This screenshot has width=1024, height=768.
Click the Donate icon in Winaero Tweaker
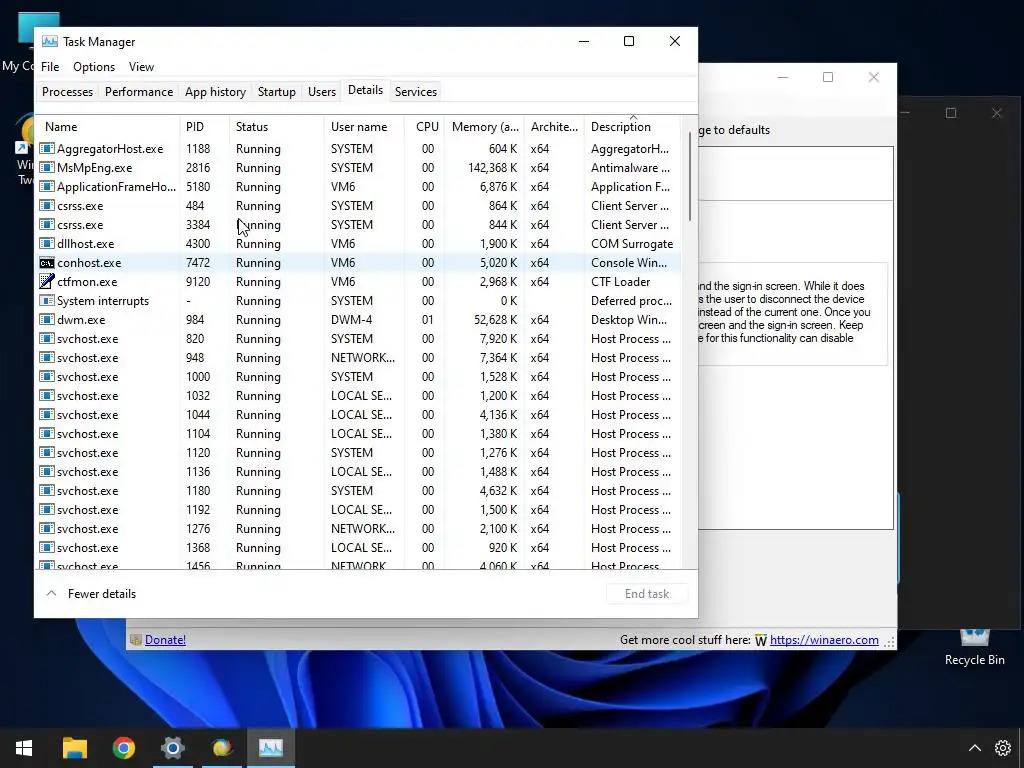136,640
